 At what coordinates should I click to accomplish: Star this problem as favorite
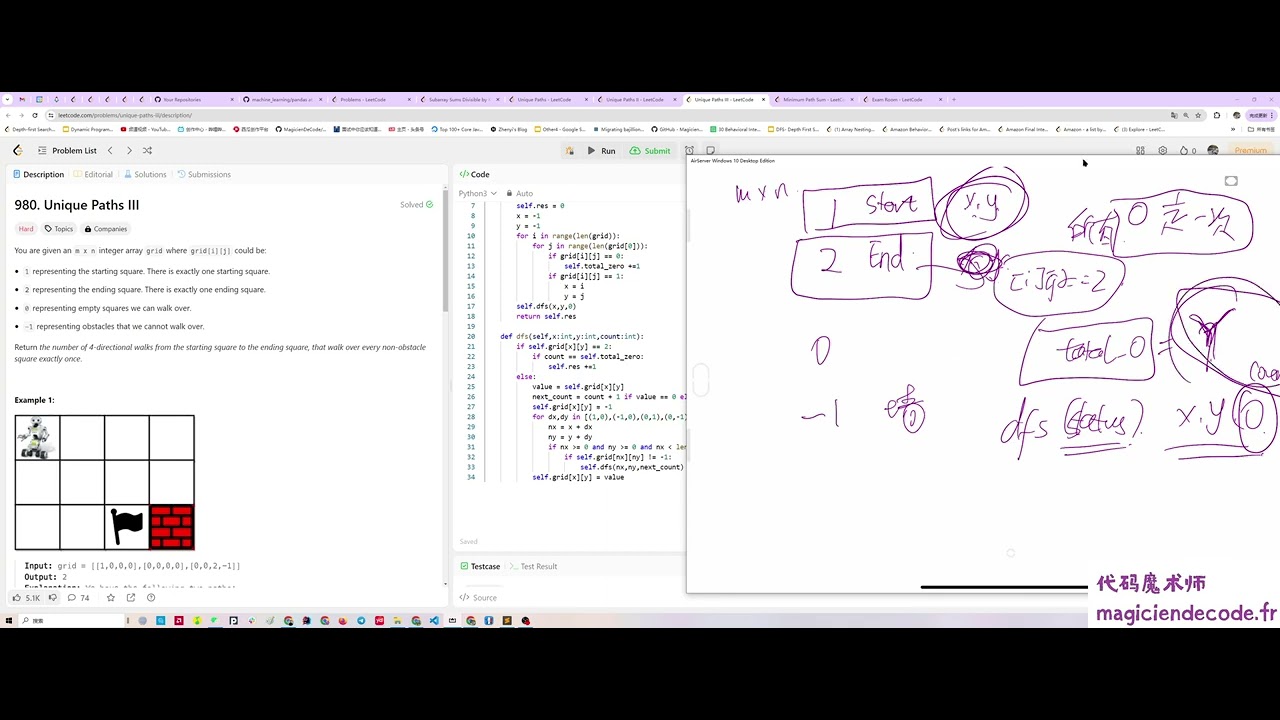(x=111, y=598)
